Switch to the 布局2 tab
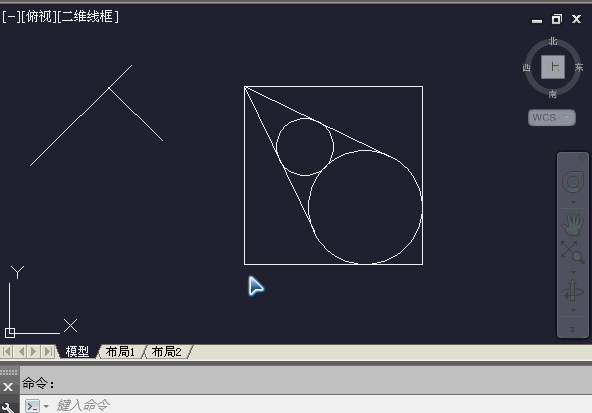This screenshot has width=592, height=413. 166,352
